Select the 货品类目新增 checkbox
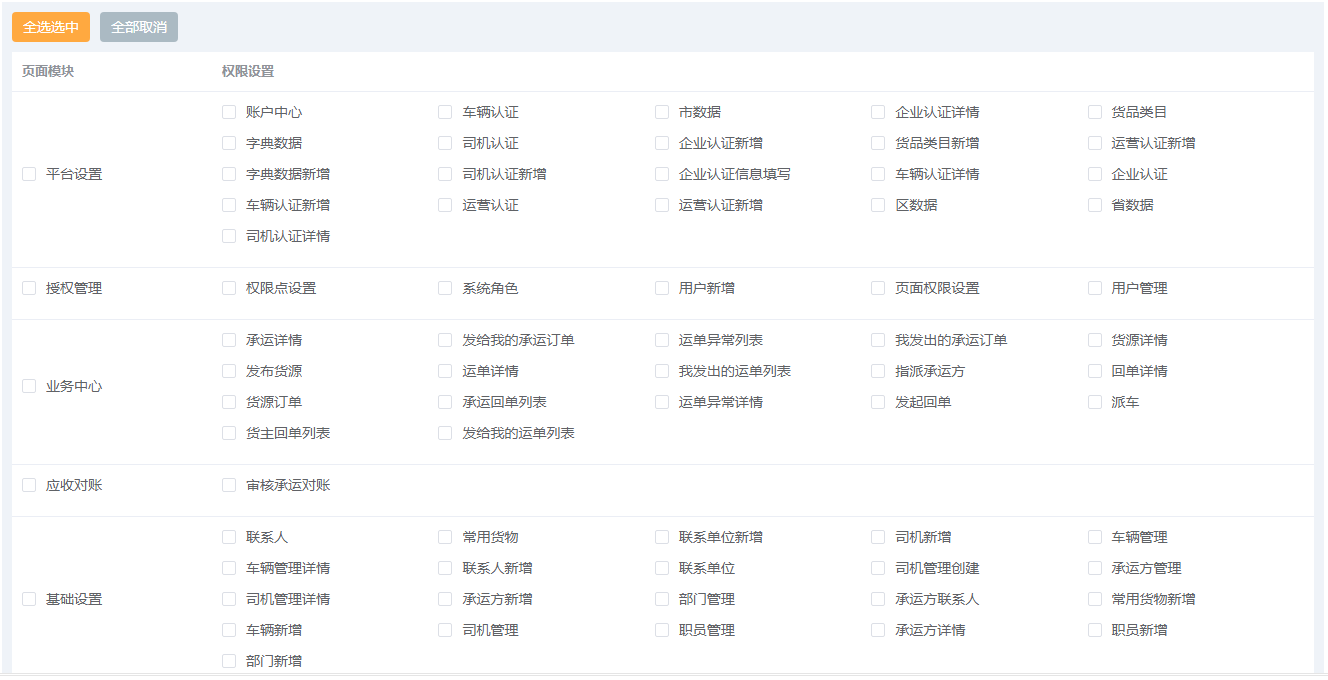1328x680 pixels. pyautogui.click(x=878, y=143)
